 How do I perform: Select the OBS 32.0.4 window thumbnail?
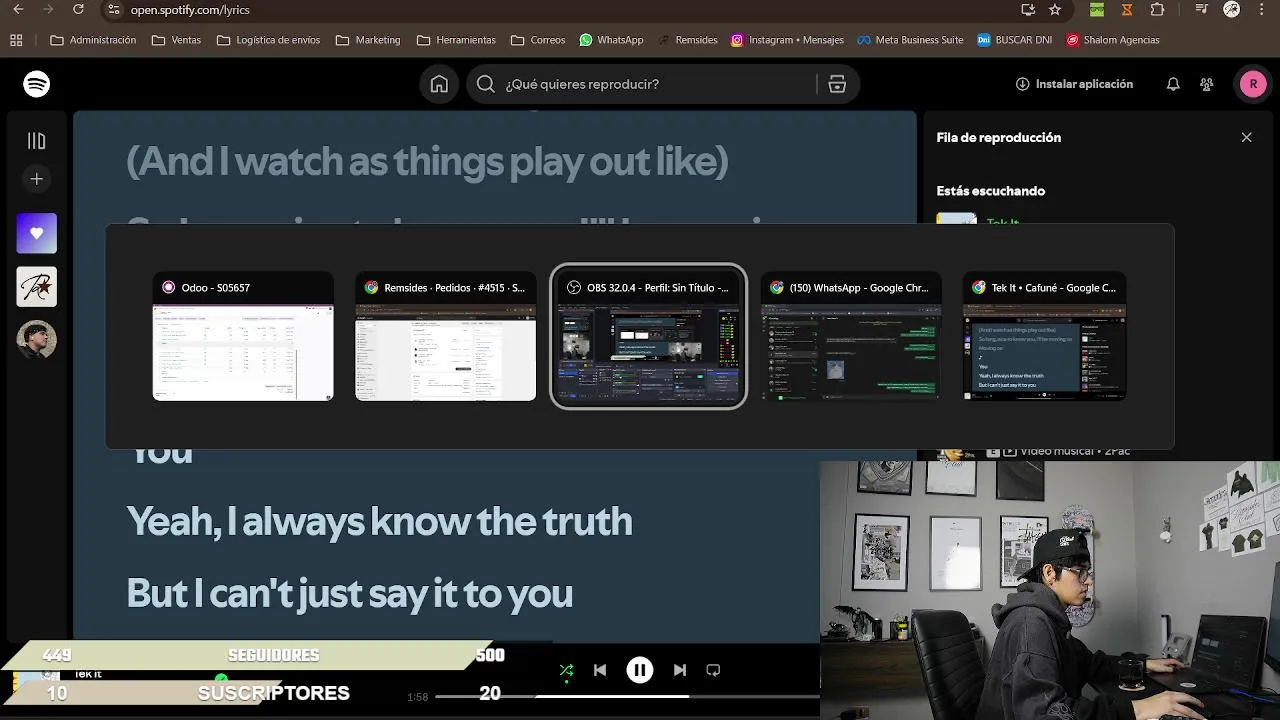[x=648, y=337]
